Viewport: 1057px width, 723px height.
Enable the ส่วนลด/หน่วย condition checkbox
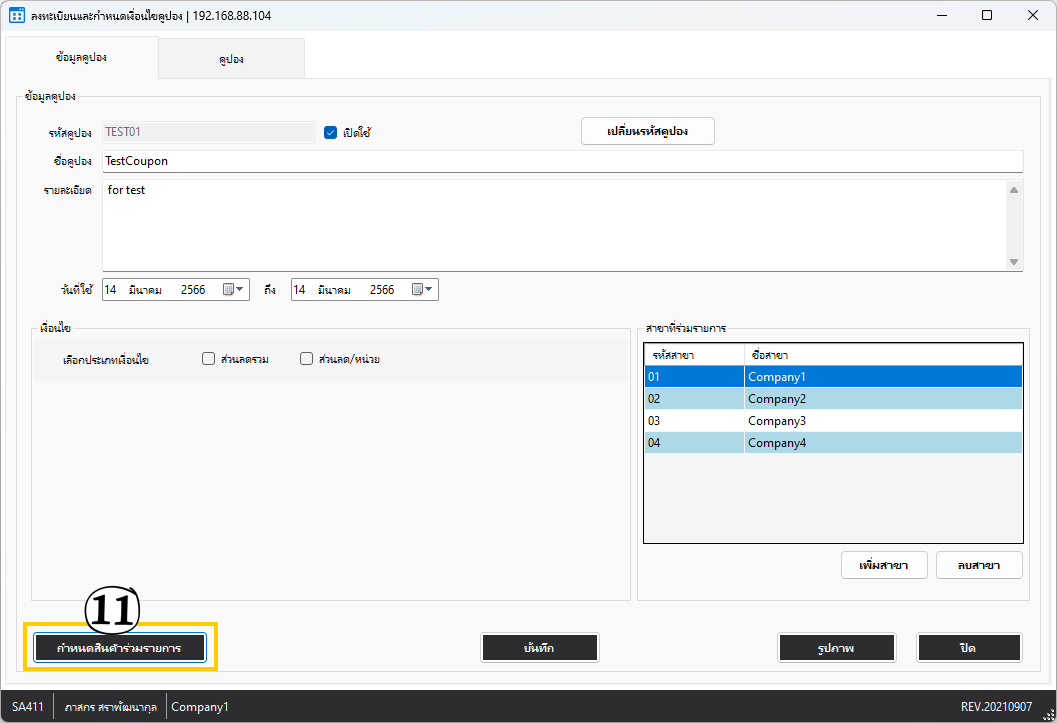coord(307,359)
